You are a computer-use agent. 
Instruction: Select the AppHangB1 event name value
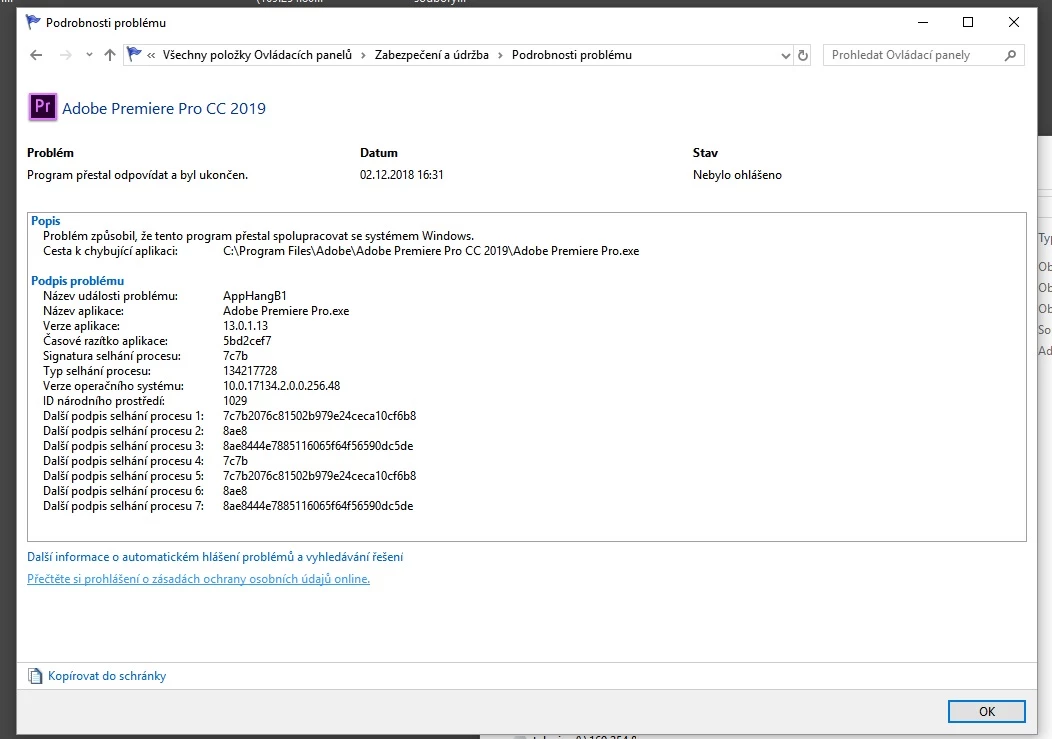tap(255, 296)
